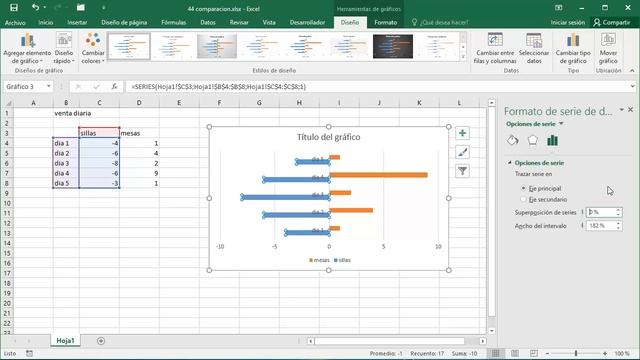This screenshot has height=360, width=640.
Task: Click the sillas legend entry
Action: (x=342, y=260)
